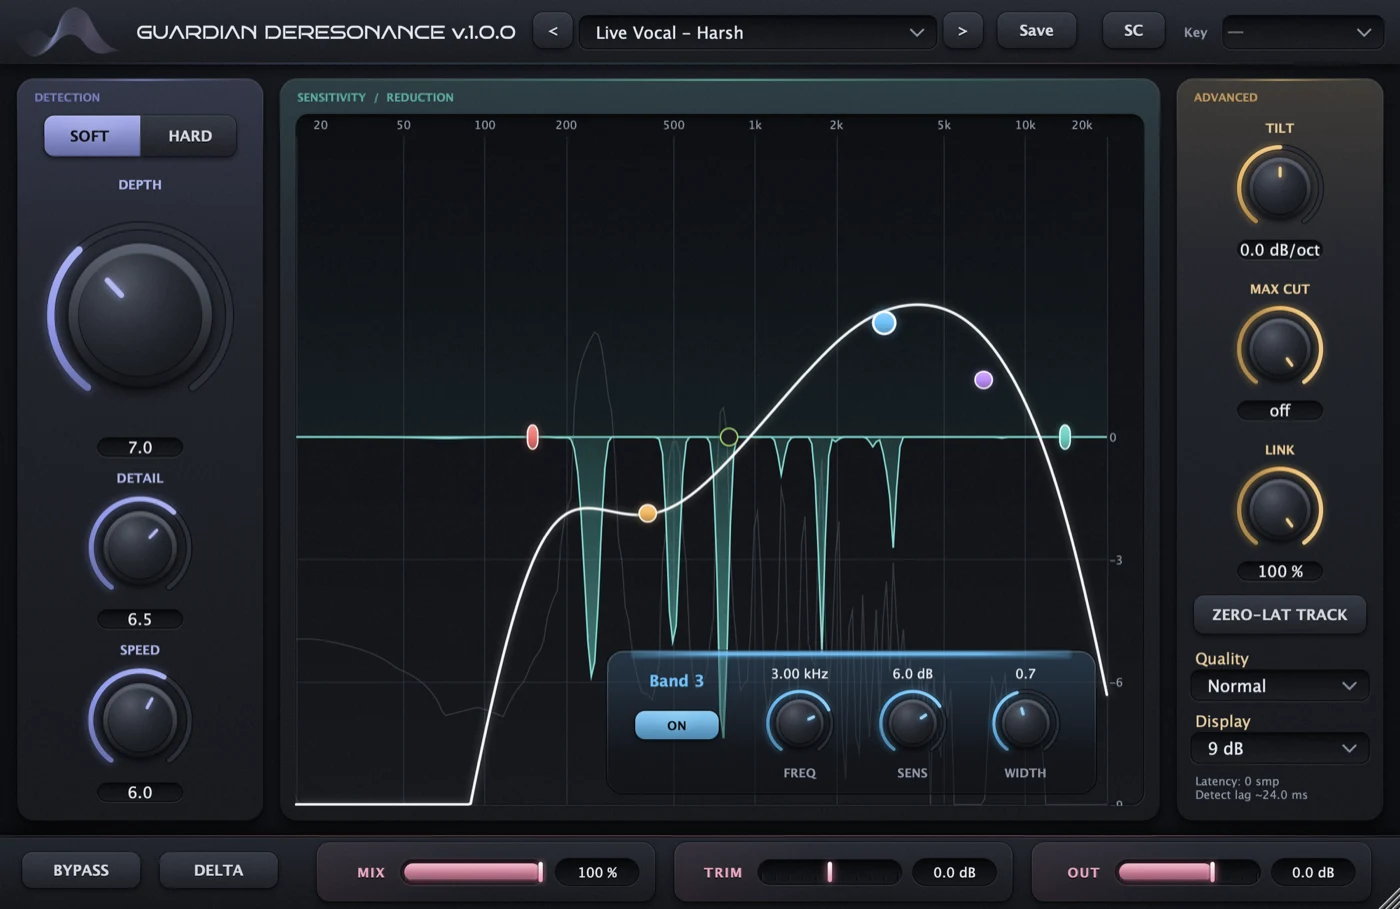
Task: Open the preset dropdown Live Vocal - Harsh
Action: [x=757, y=32]
